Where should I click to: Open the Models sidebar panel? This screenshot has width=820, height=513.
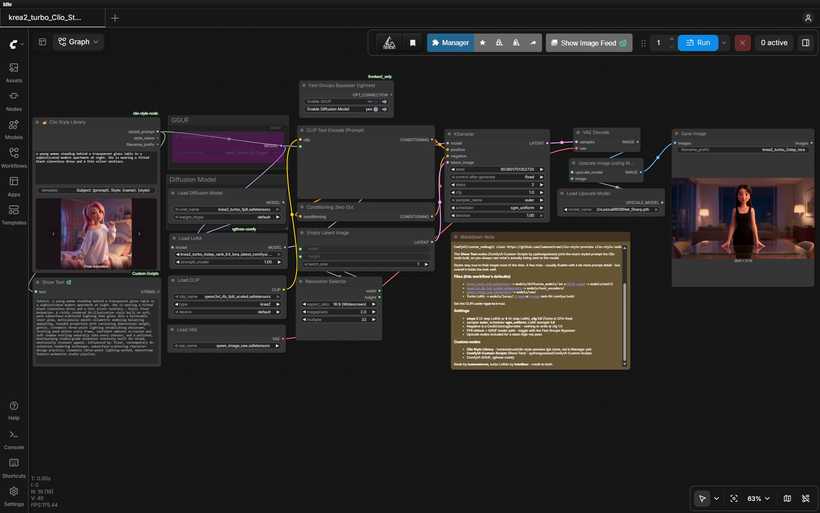click(x=14, y=129)
